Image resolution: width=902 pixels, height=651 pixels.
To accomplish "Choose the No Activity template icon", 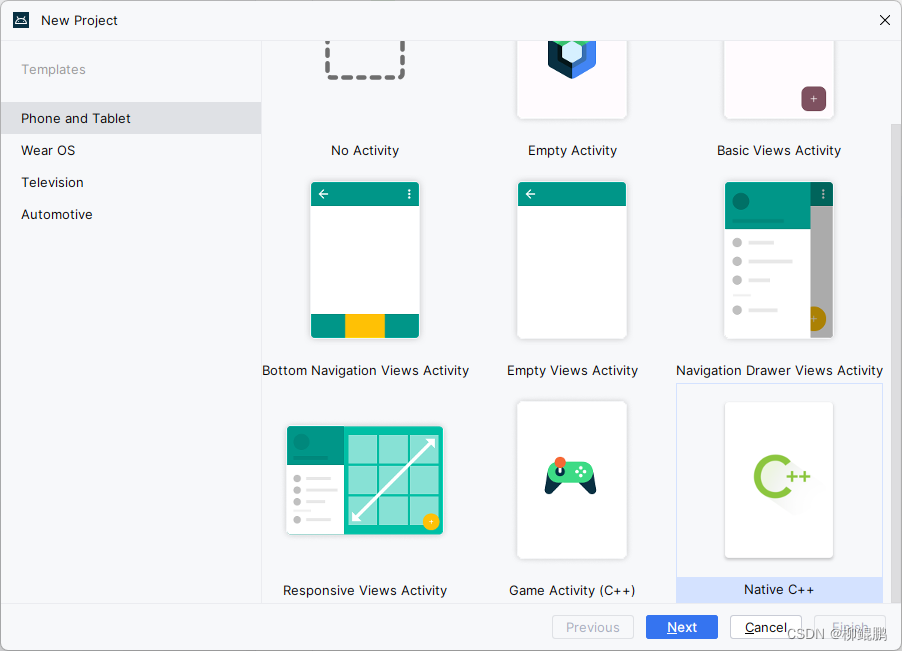I will (x=364, y=60).
